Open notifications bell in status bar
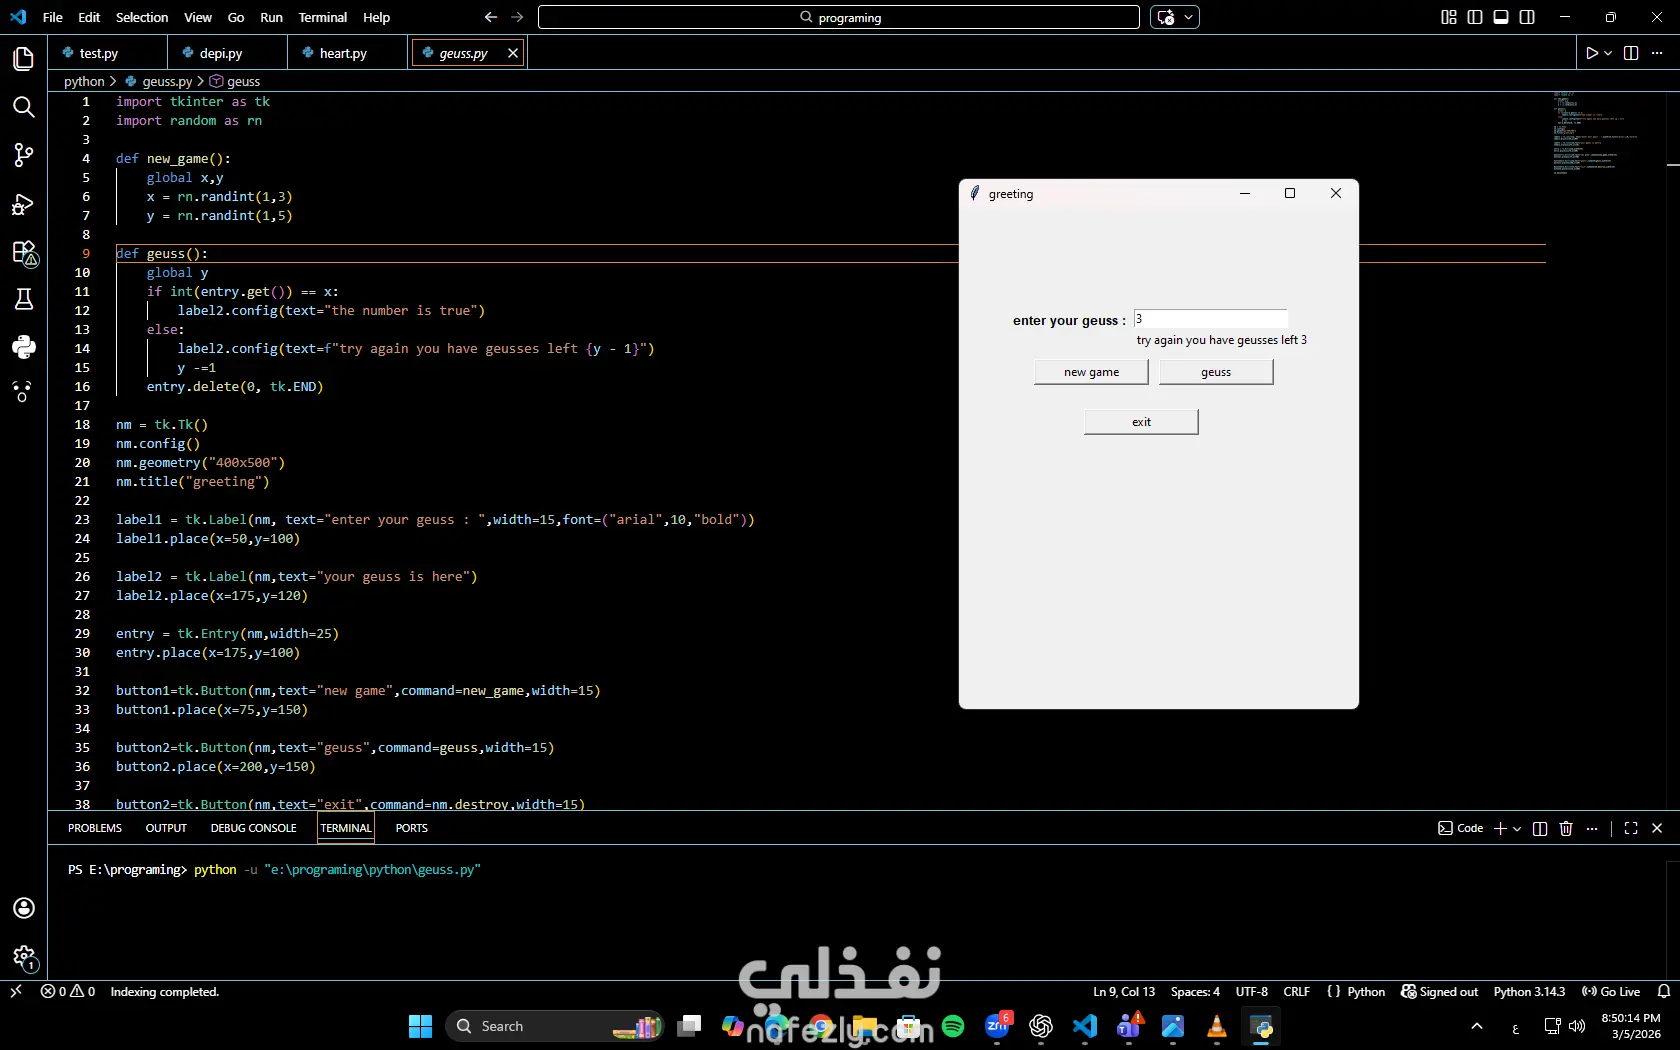The image size is (1680, 1050). (1664, 992)
